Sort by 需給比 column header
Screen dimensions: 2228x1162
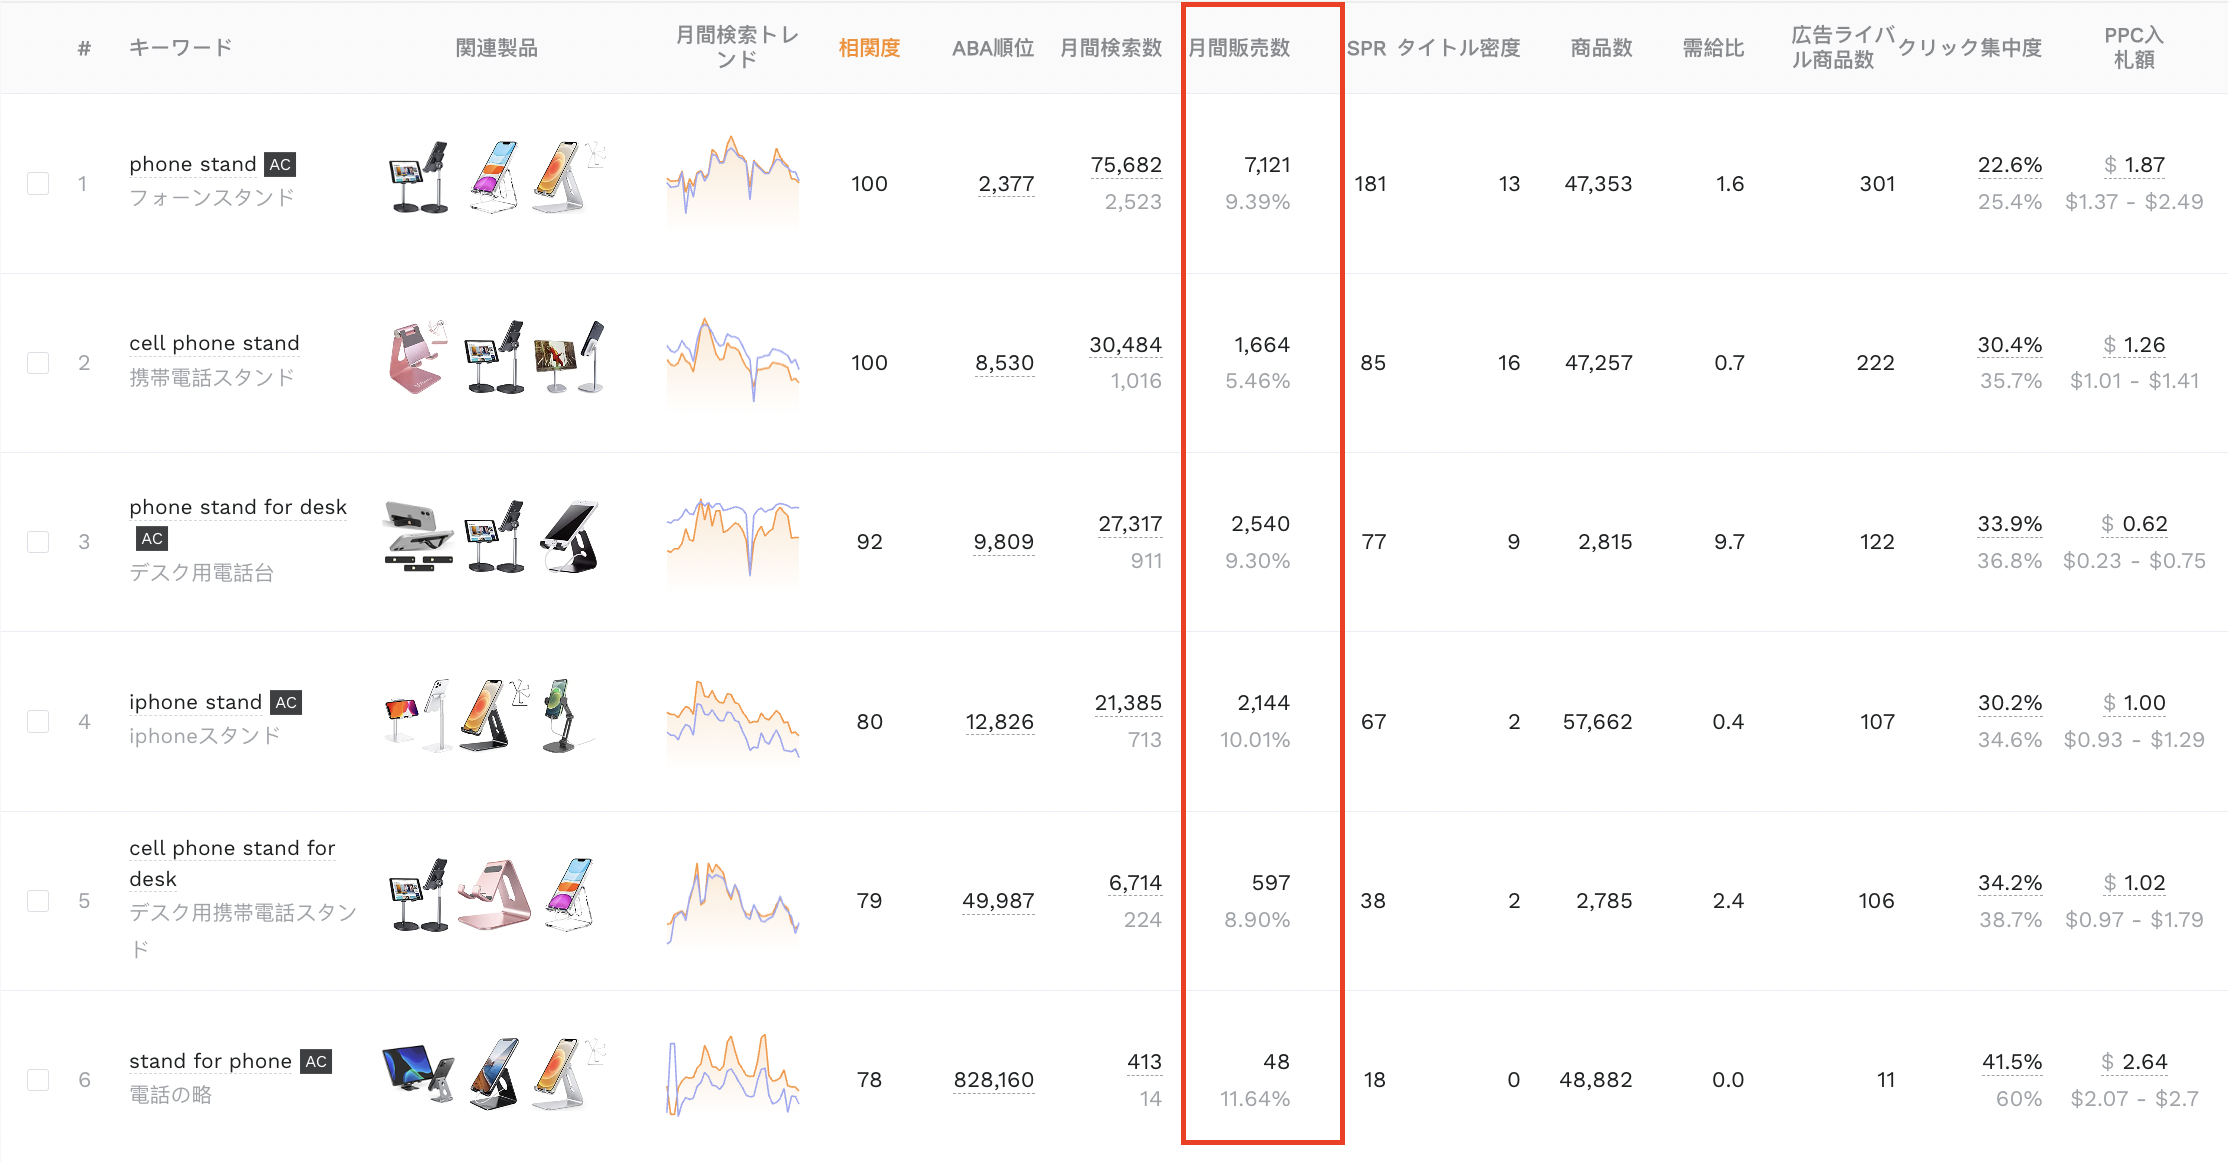pos(1713,47)
